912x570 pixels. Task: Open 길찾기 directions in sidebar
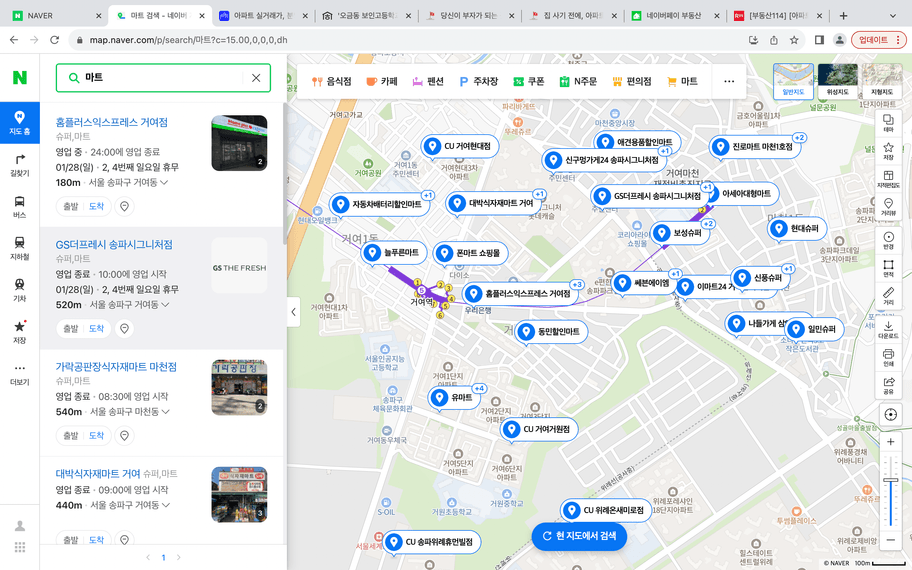click(x=20, y=165)
